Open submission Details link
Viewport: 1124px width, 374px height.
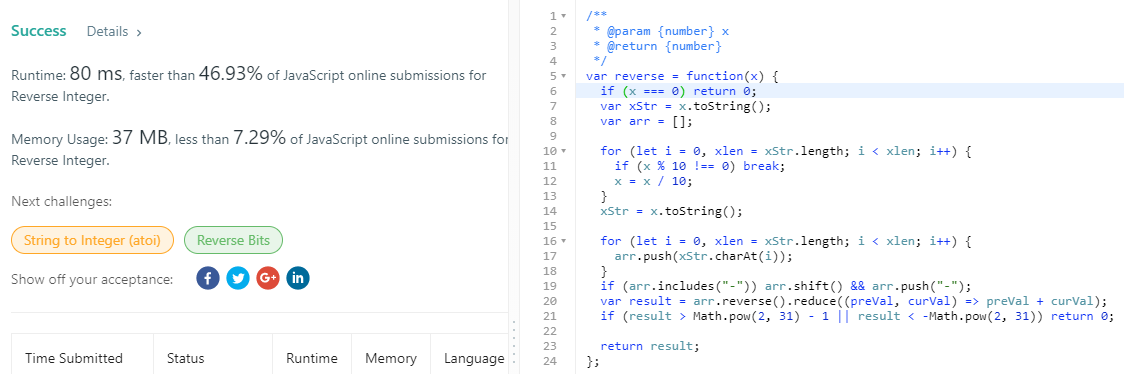(114, 32)
